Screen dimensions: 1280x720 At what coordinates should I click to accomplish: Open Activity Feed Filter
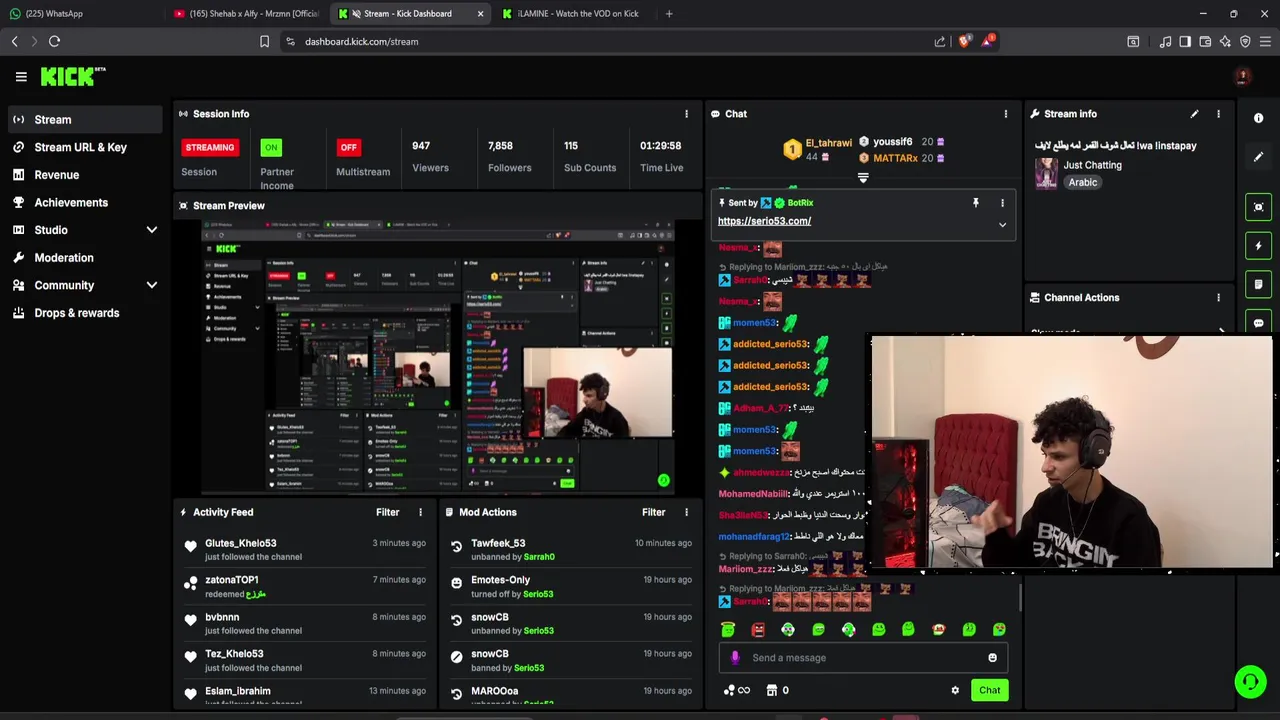387,512
